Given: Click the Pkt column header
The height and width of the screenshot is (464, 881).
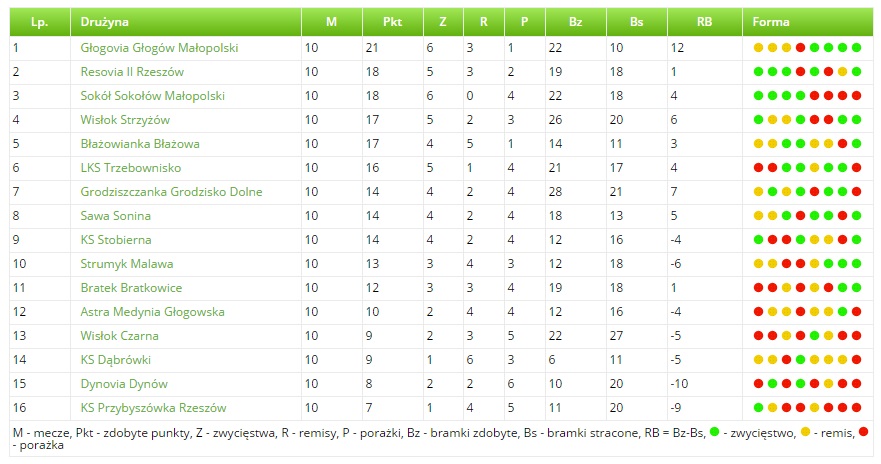Looking at the screenshot, I should pos(392,21).
